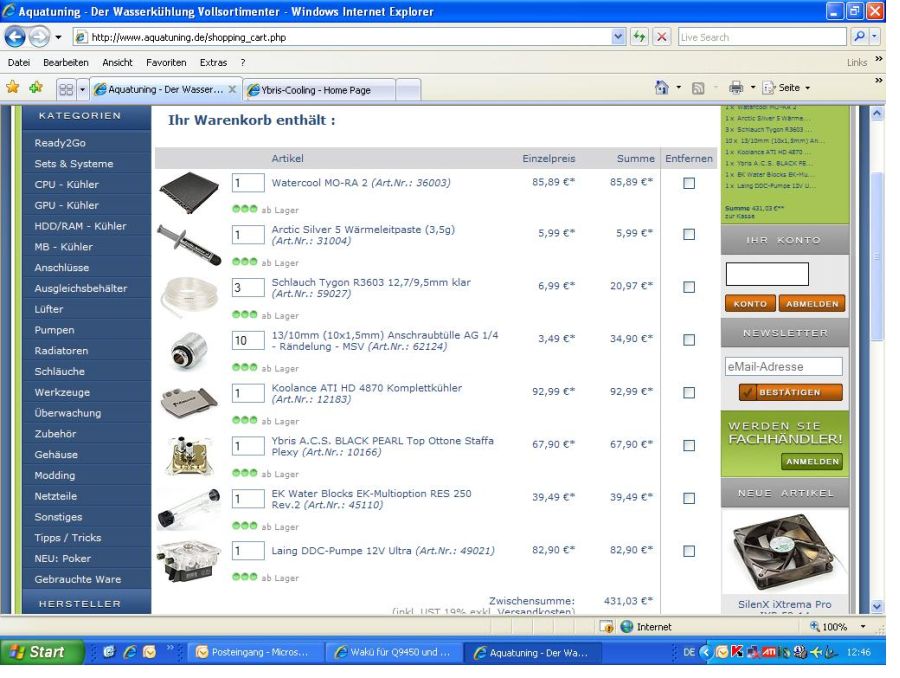Click the Live Search input box
900x678 pixels.
(762, 37)
